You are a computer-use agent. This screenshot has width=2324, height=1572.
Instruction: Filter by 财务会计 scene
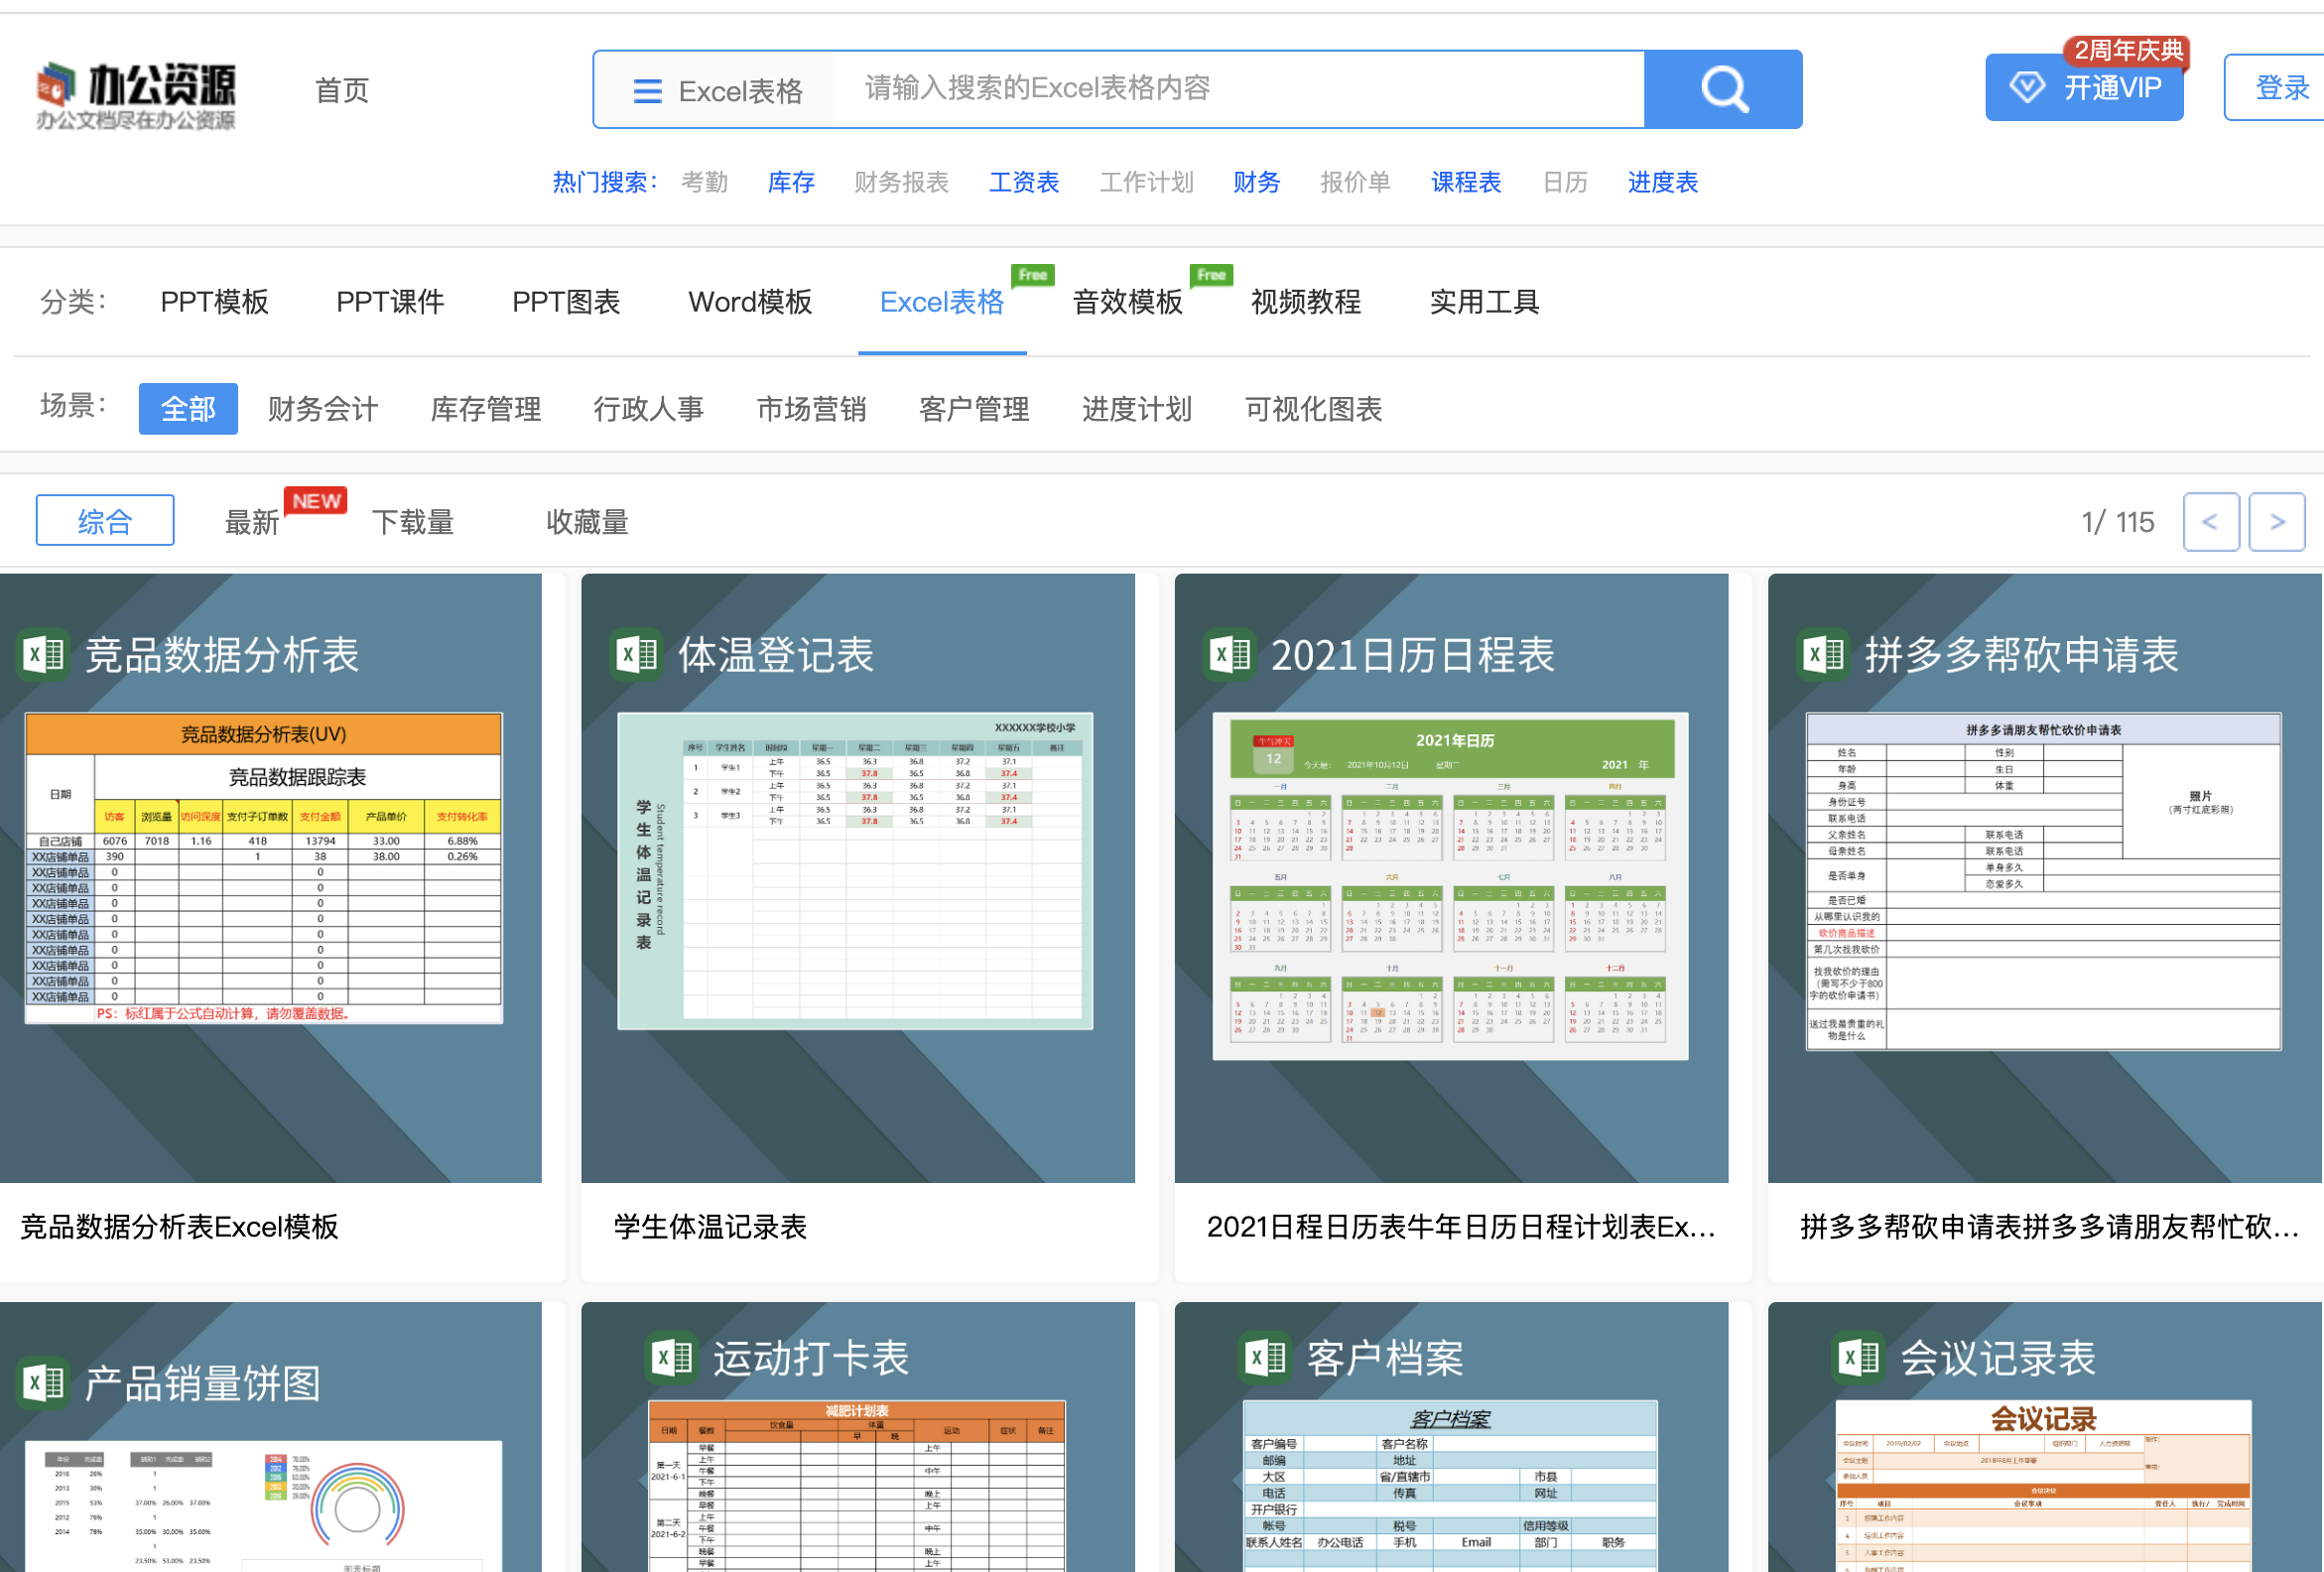[323, 409]
